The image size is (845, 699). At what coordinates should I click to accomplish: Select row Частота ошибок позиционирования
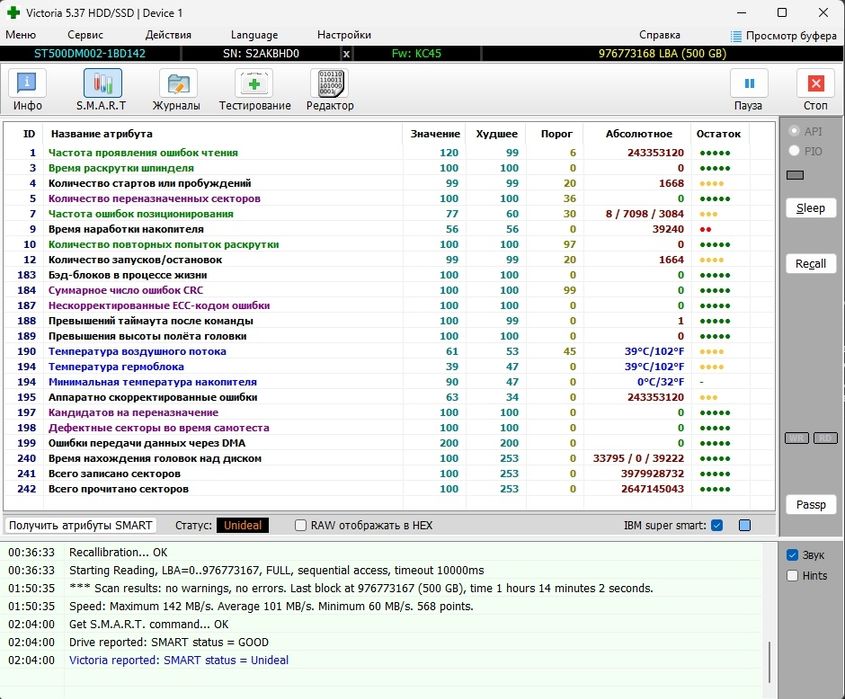tap(389, 214)
